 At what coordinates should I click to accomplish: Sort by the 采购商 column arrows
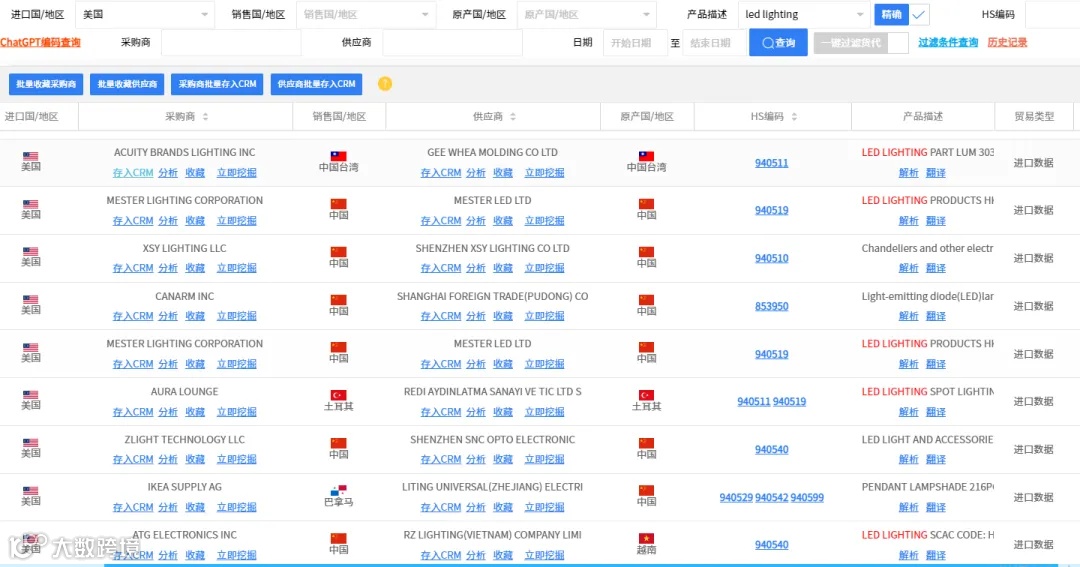[x=205, y=116]
